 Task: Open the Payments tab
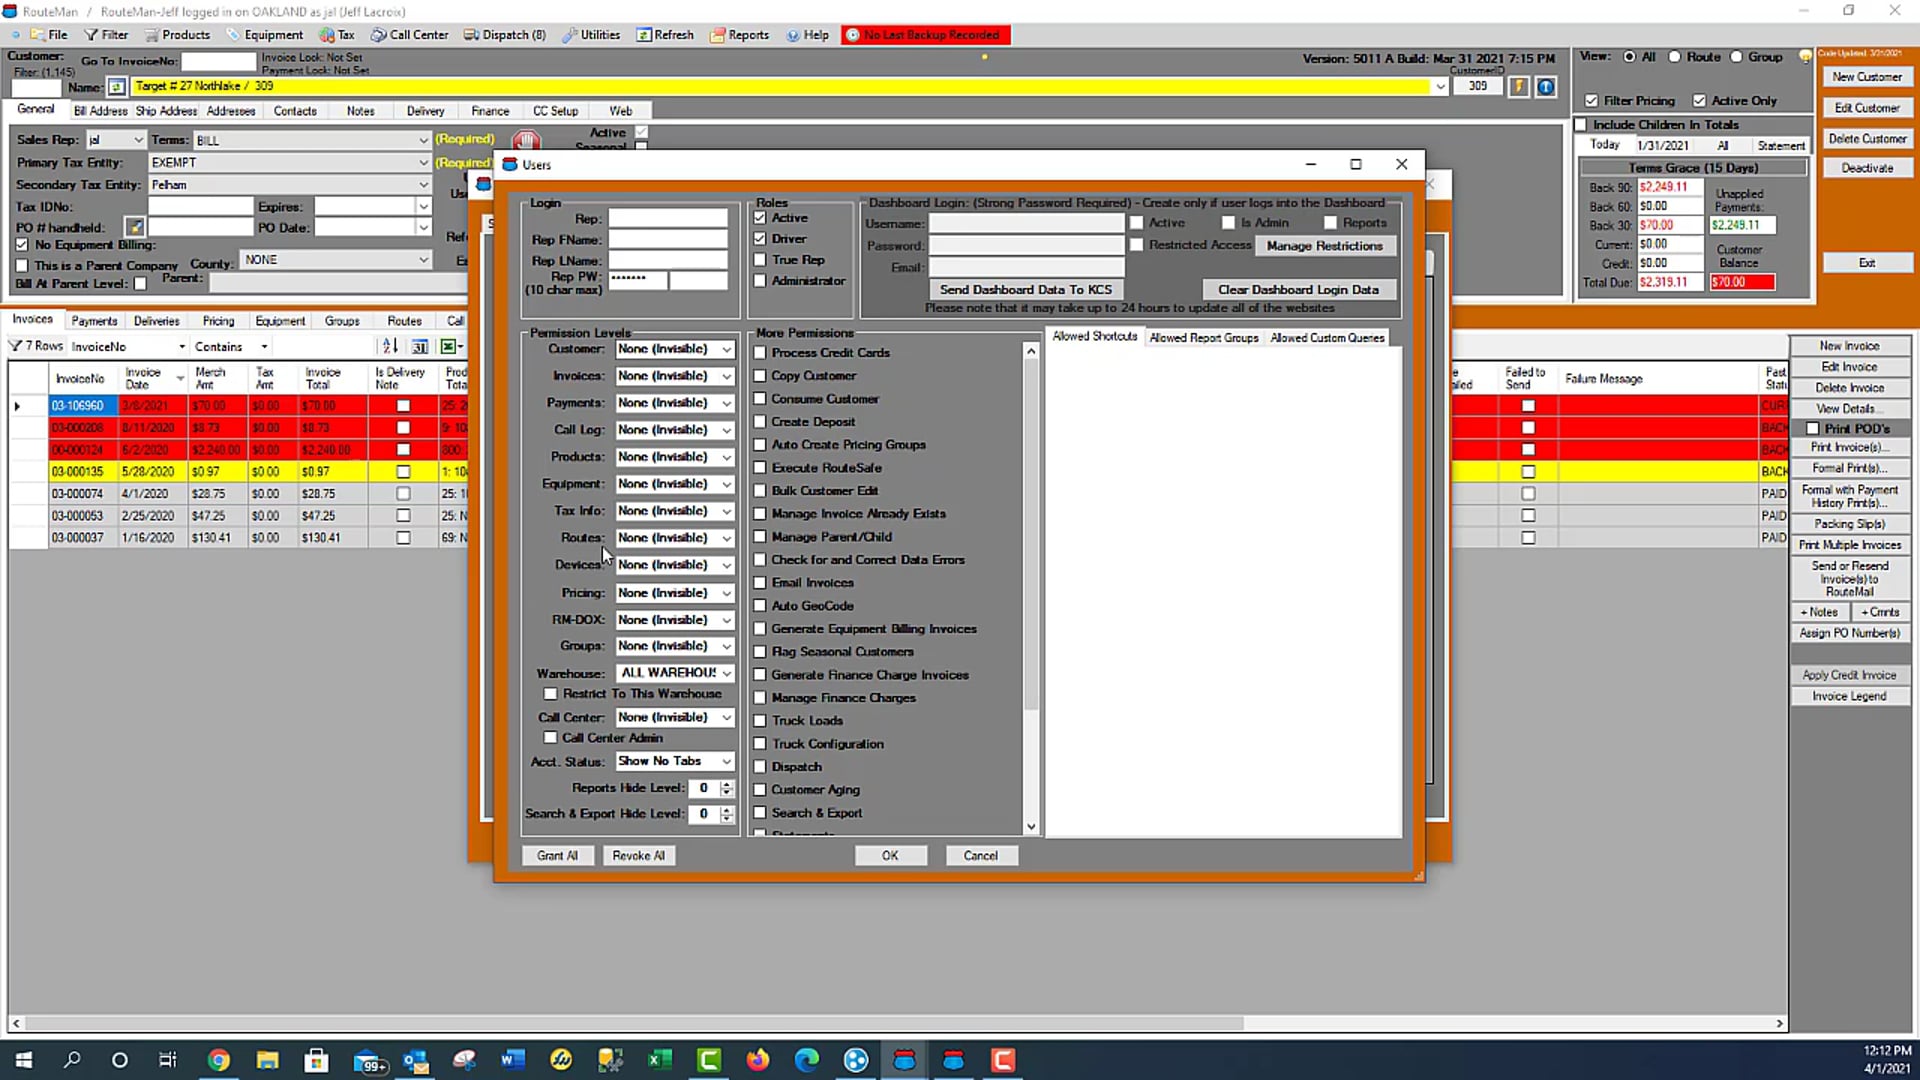pos(94,321)
